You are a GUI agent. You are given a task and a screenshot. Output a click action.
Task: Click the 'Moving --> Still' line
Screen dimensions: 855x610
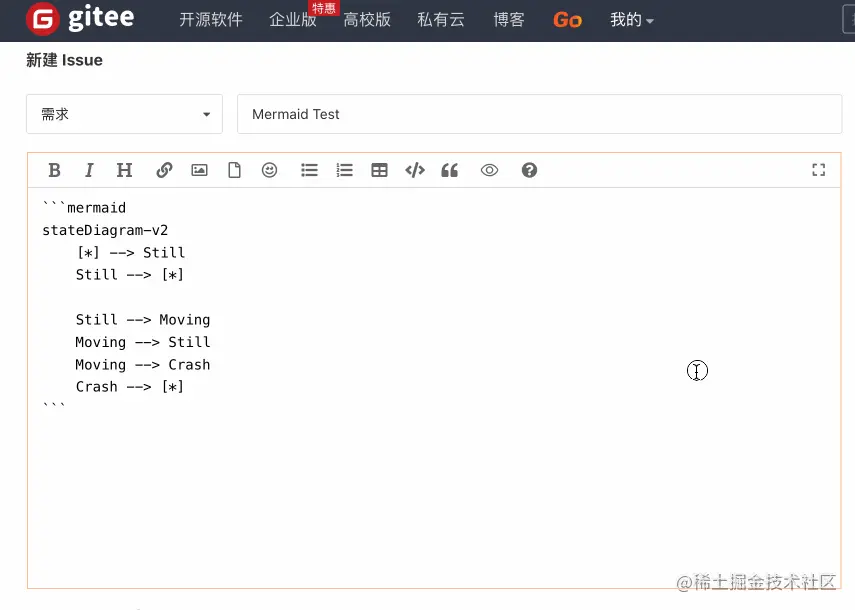click(143, 342)
